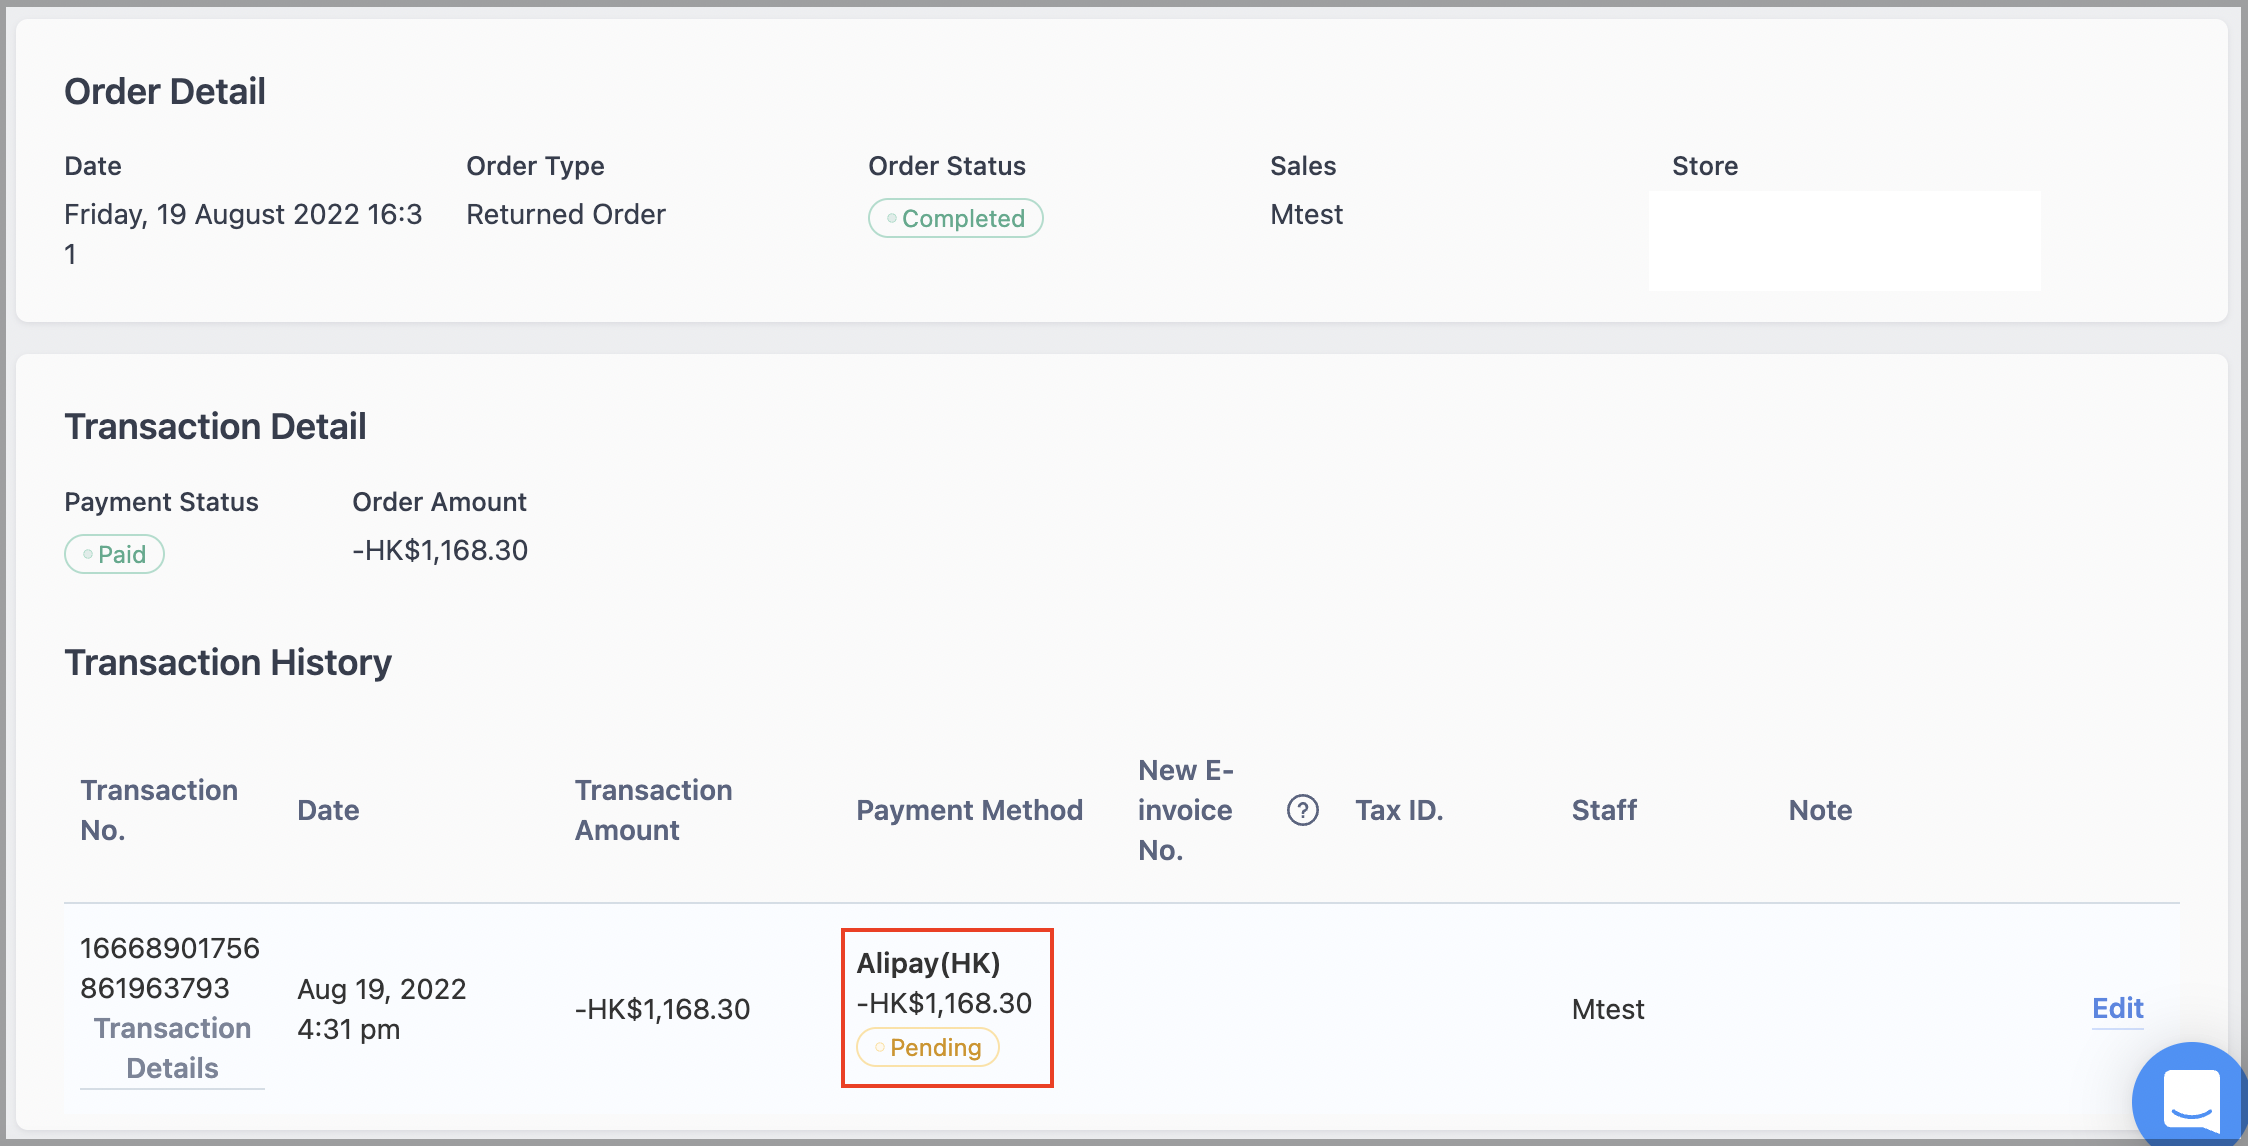Click Edit on the transaction row
2248x1146 pixels.
[2117, 1008]
